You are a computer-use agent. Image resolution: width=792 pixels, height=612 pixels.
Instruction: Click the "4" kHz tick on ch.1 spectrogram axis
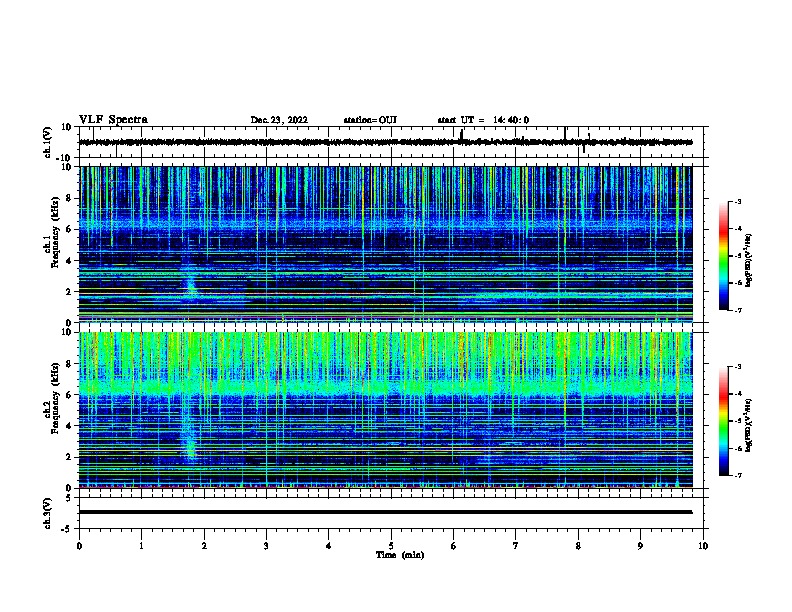(x=69, y=261)
